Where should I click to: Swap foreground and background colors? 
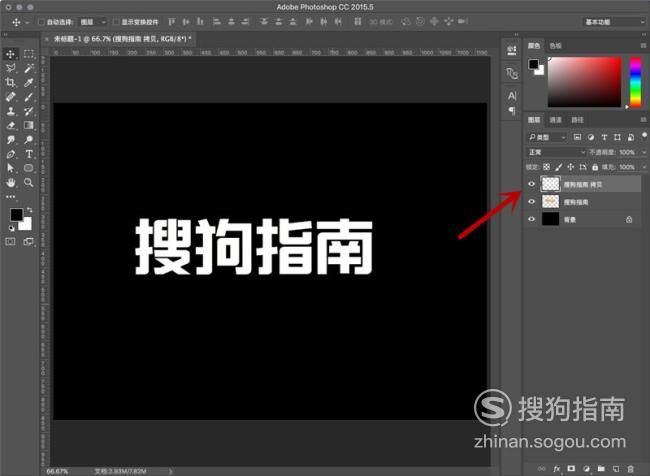(x=29, y=211)
